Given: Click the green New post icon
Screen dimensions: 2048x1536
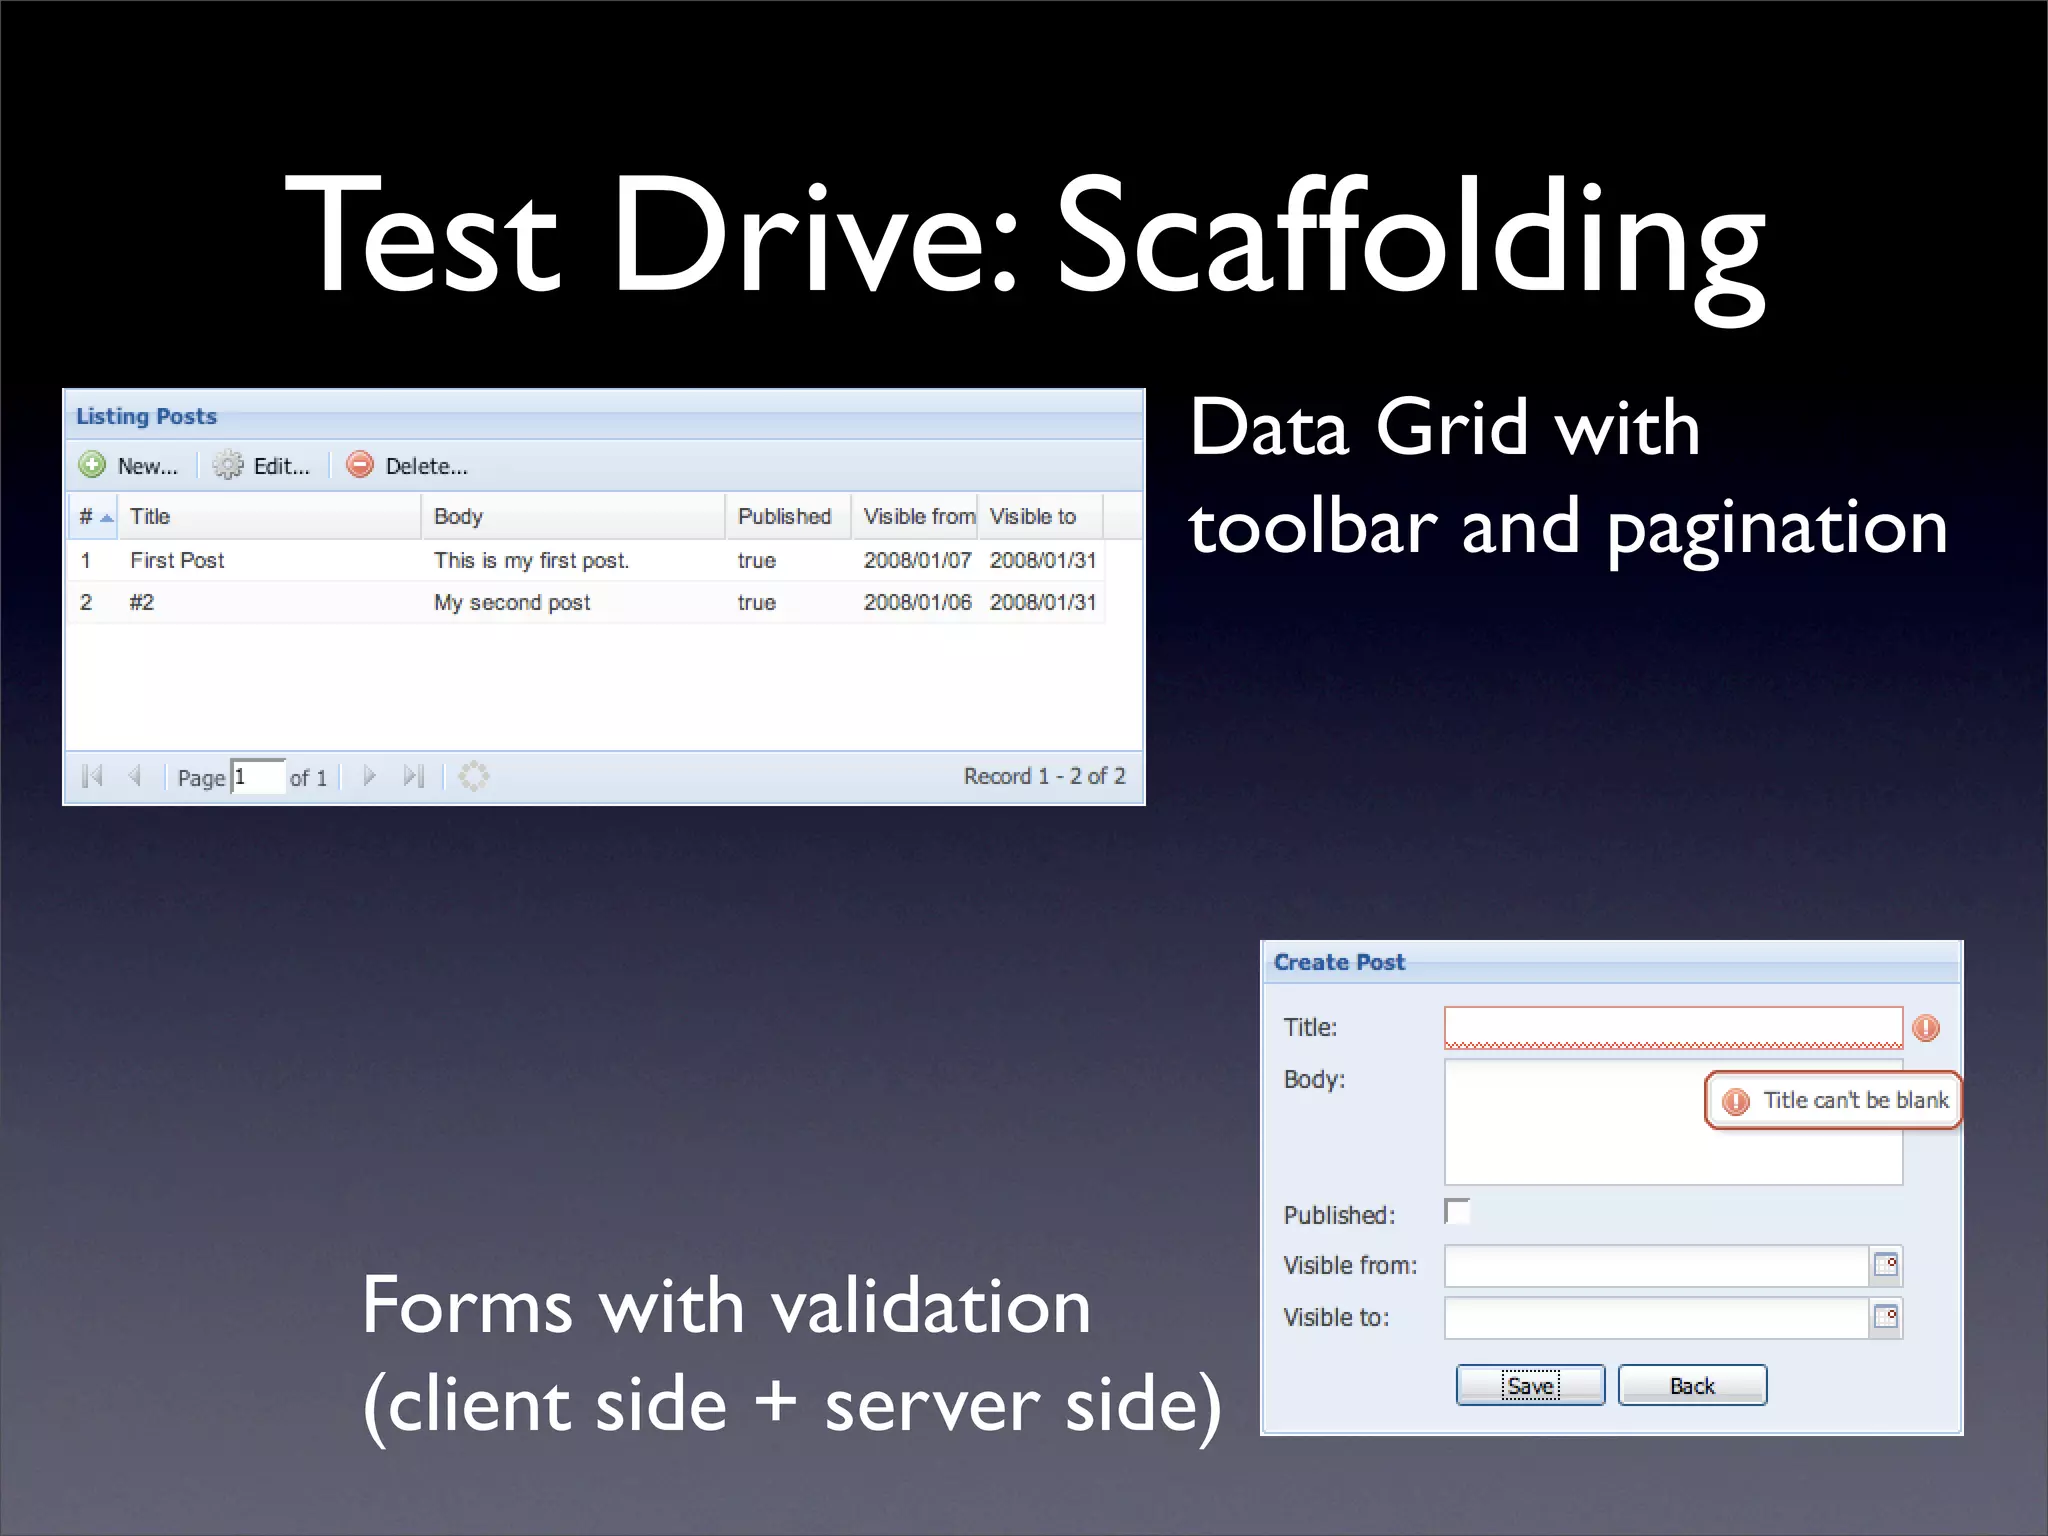Looking at the screenshot, I should [x=92, y=465].
